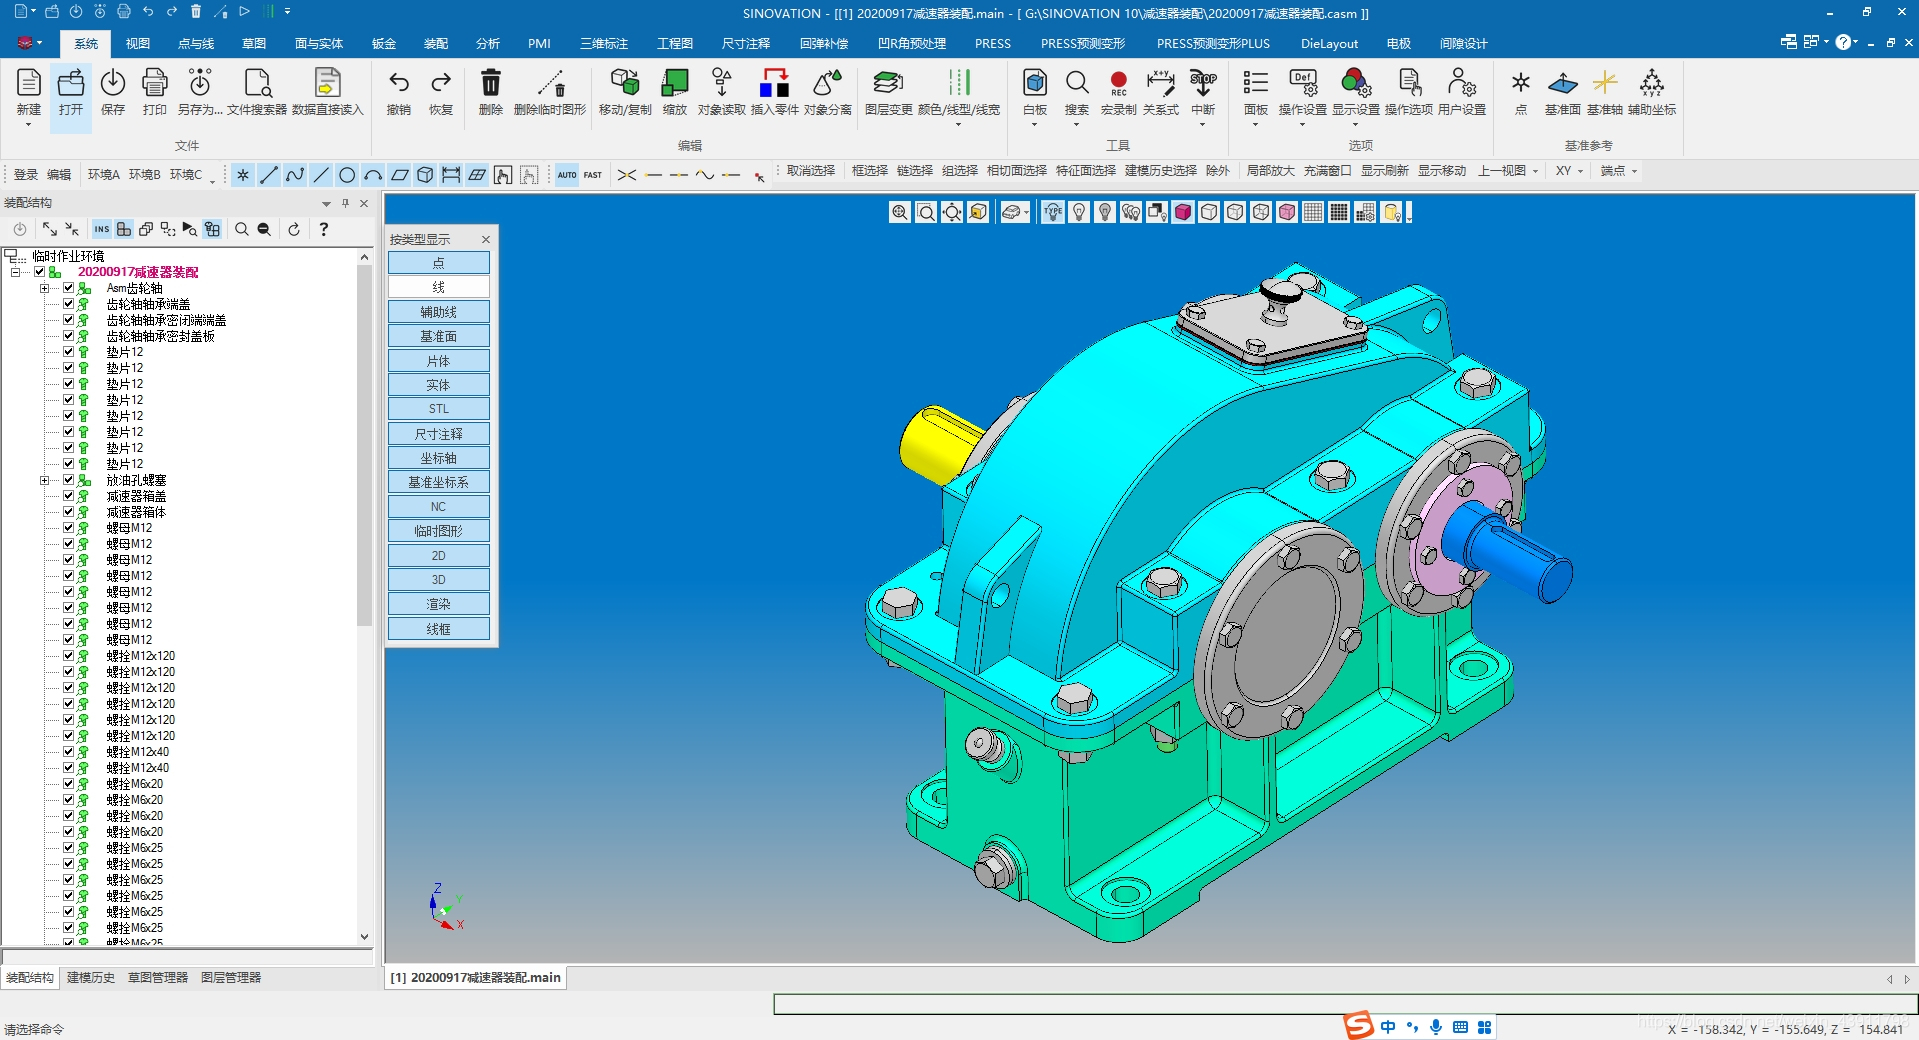Switch to the 建模历史 bottom tab

pos(91,978)
